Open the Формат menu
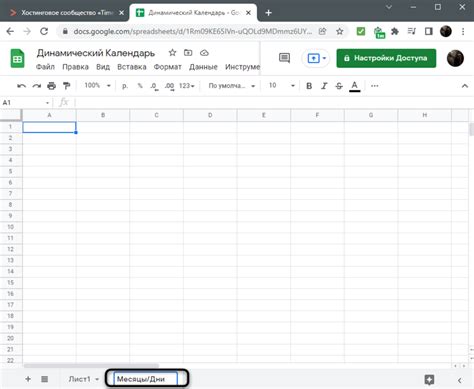The width and height of the screenshot is (474, 389). tap(167, 67)
